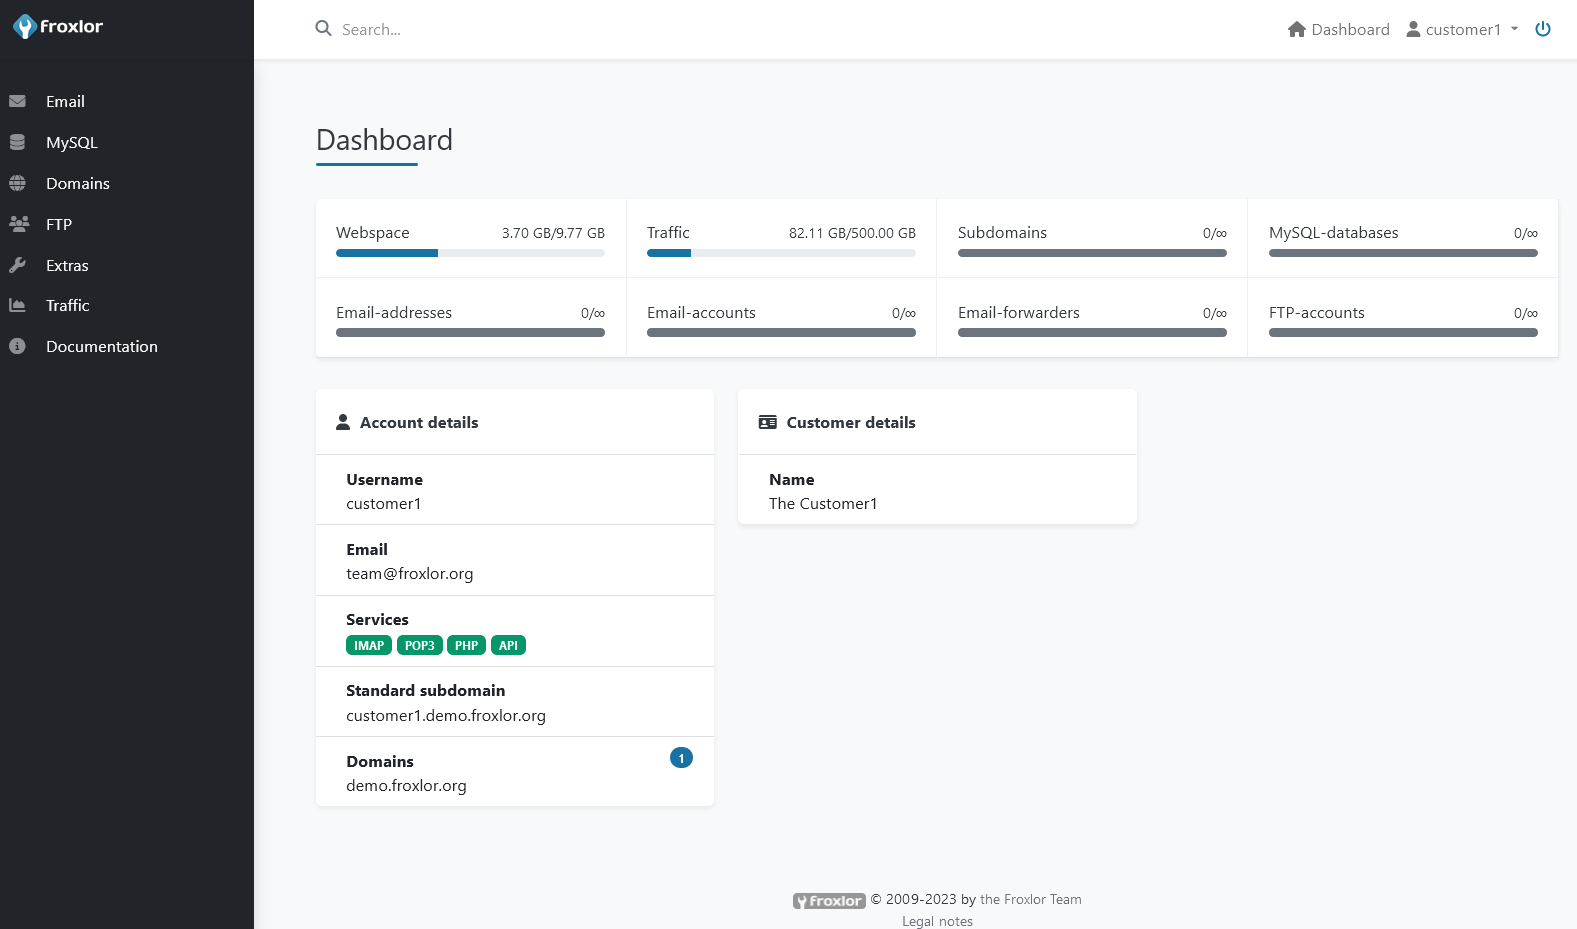This screenshot has width=1577, height=929.
Task: Open the Extras sidebar menu
Action: [67, 265]
